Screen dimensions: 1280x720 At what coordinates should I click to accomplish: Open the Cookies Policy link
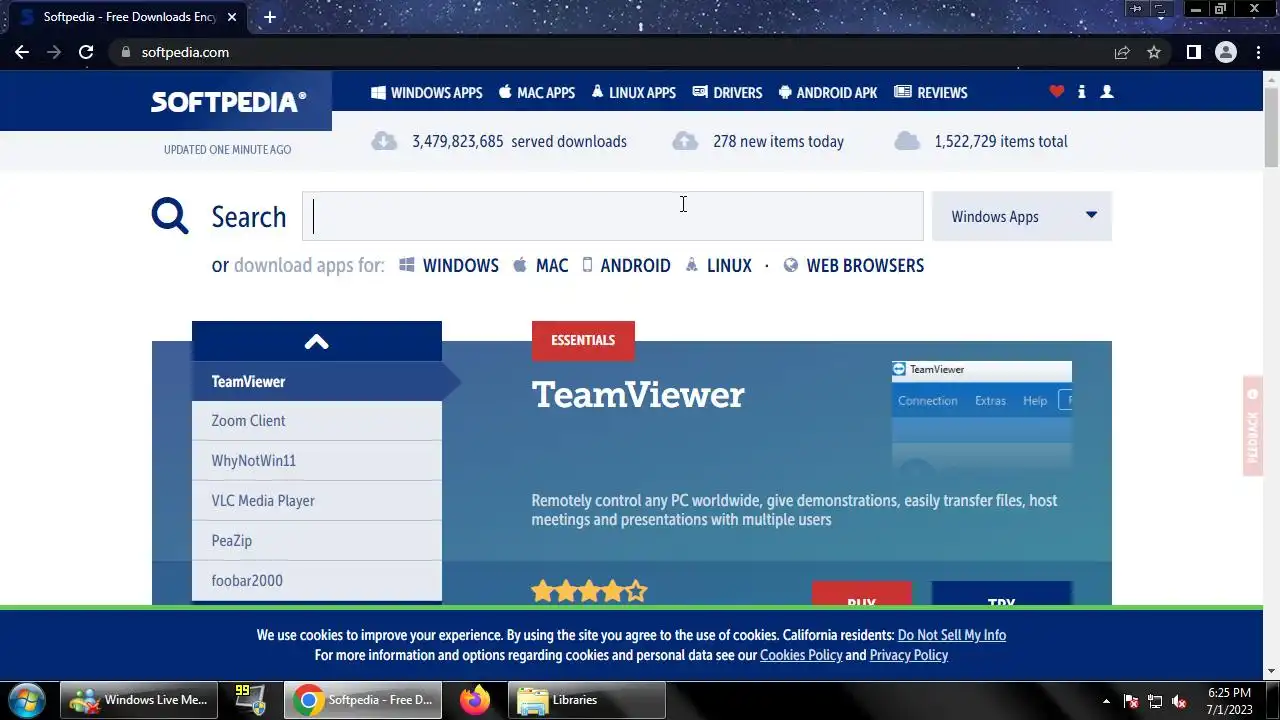(801, 655)
